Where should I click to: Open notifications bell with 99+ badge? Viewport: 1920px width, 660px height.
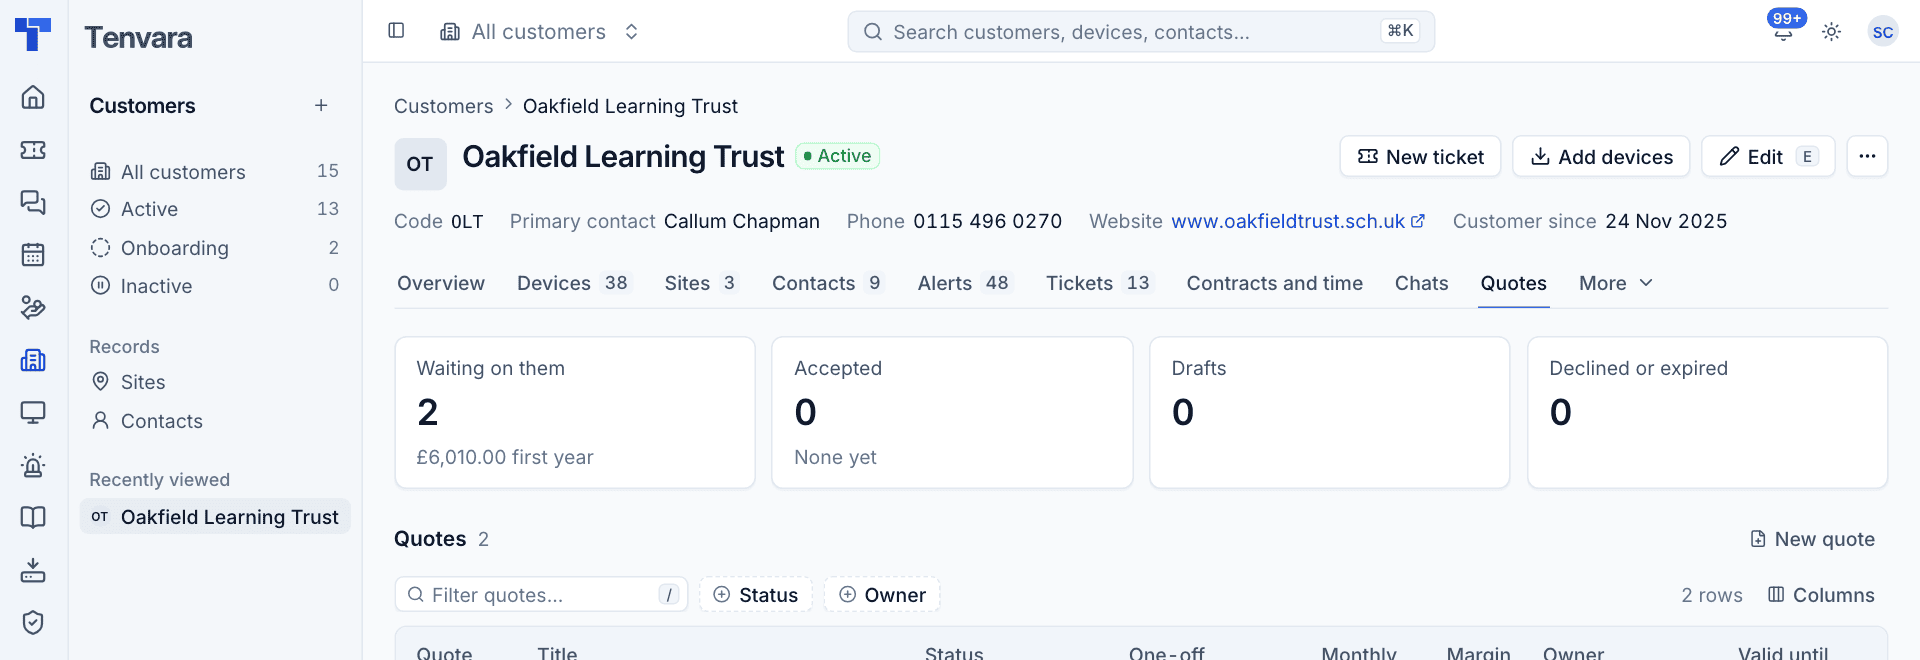(x=1783, y=31)
